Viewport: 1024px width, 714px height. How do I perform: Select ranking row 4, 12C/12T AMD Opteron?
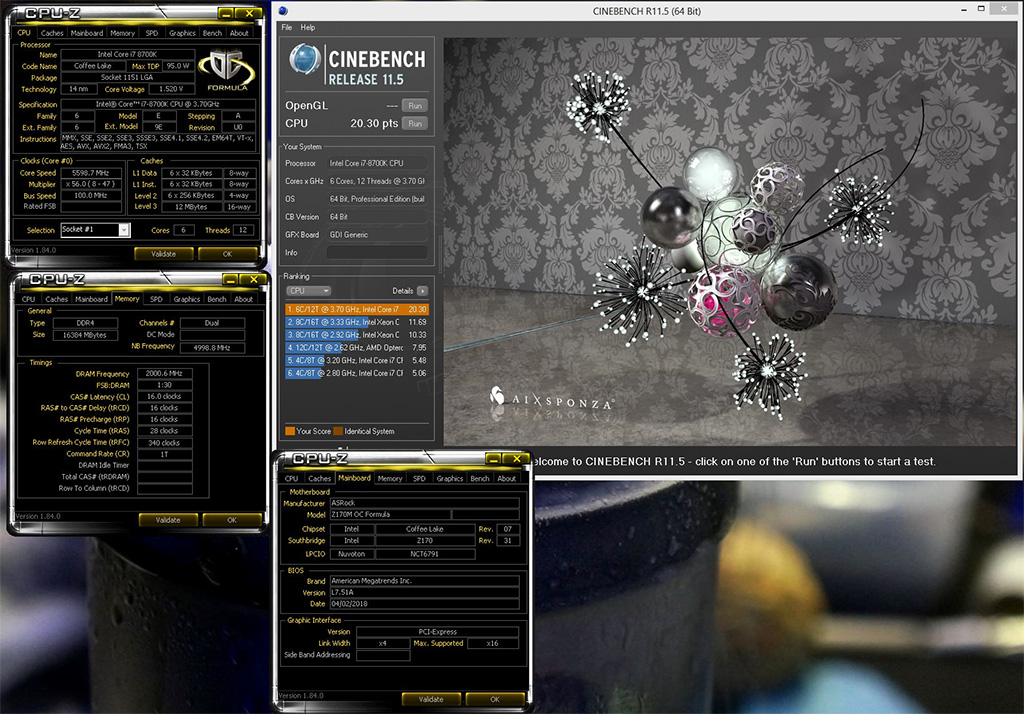click(x=357, y=348)
